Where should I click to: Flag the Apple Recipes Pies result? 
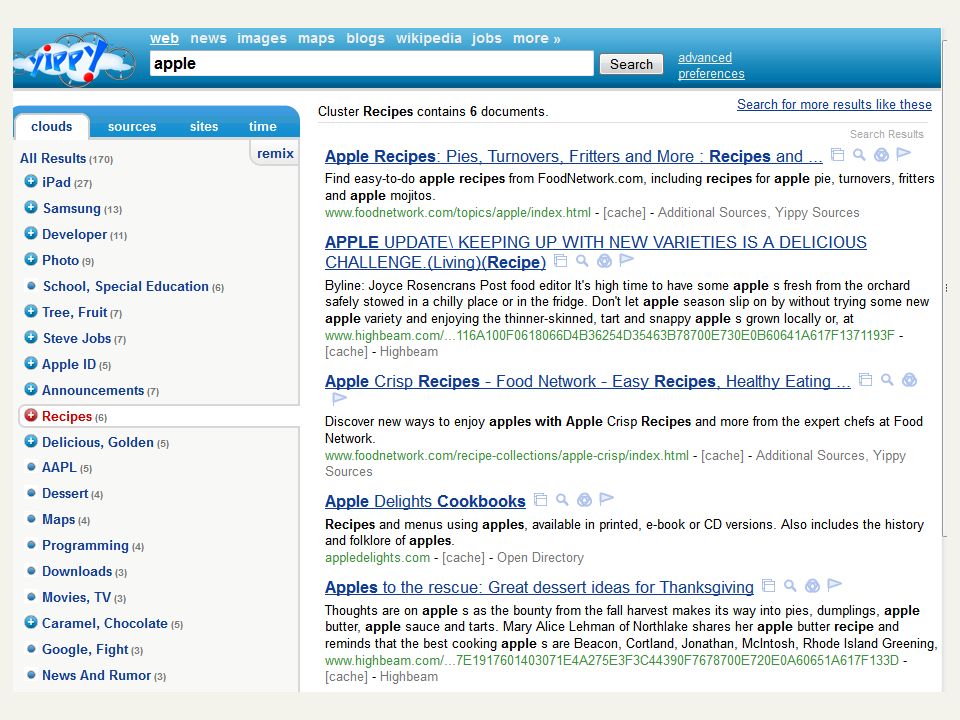point(903,154)
